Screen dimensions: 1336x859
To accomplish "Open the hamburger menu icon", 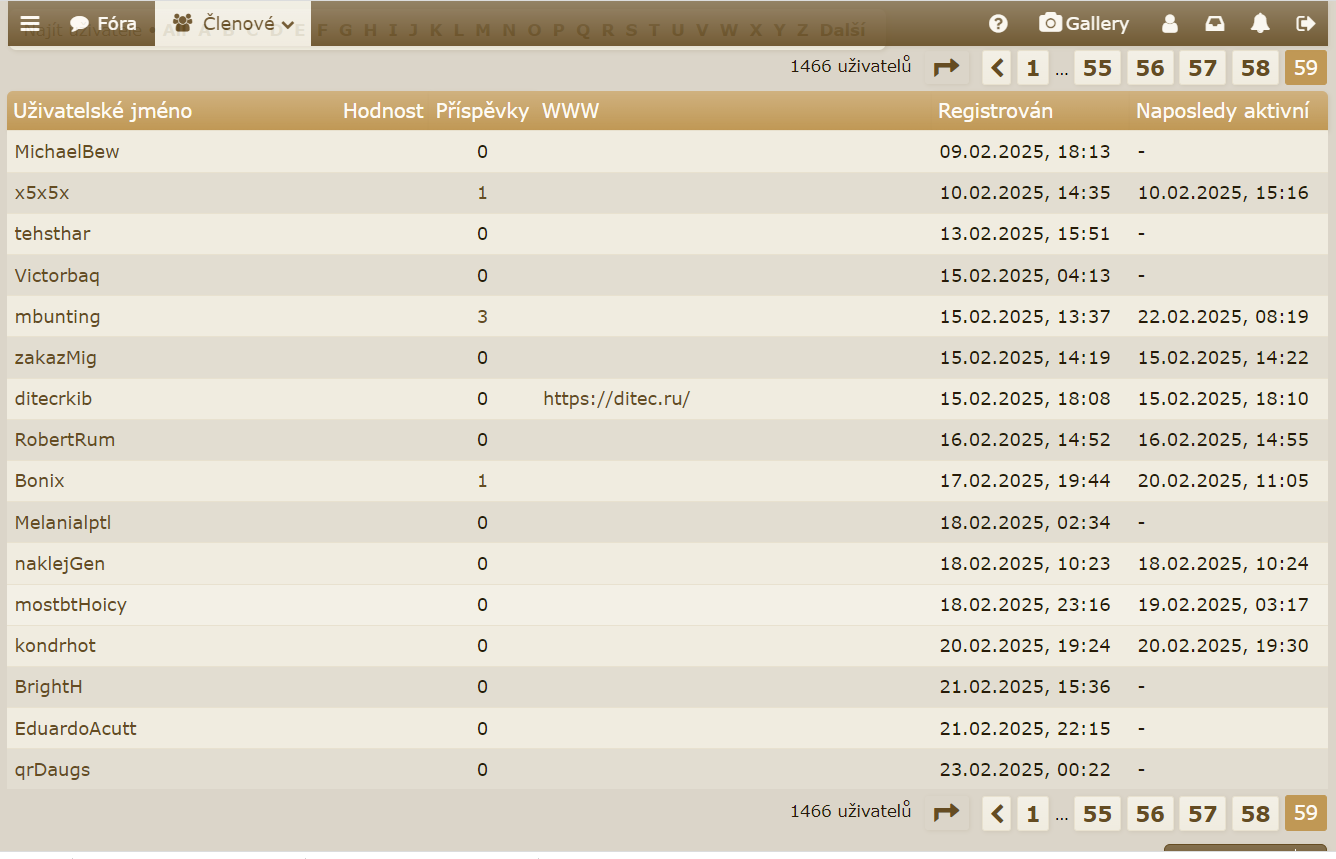I will pos(30,23).
